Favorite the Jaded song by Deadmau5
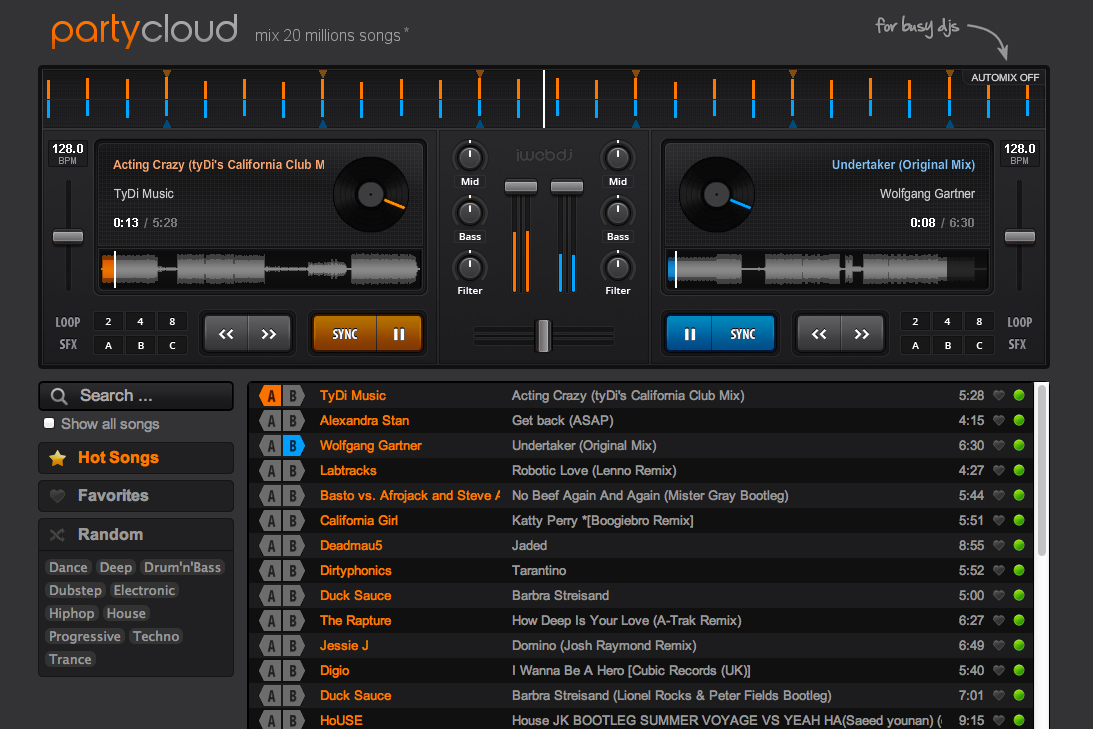 coord(999,546)
